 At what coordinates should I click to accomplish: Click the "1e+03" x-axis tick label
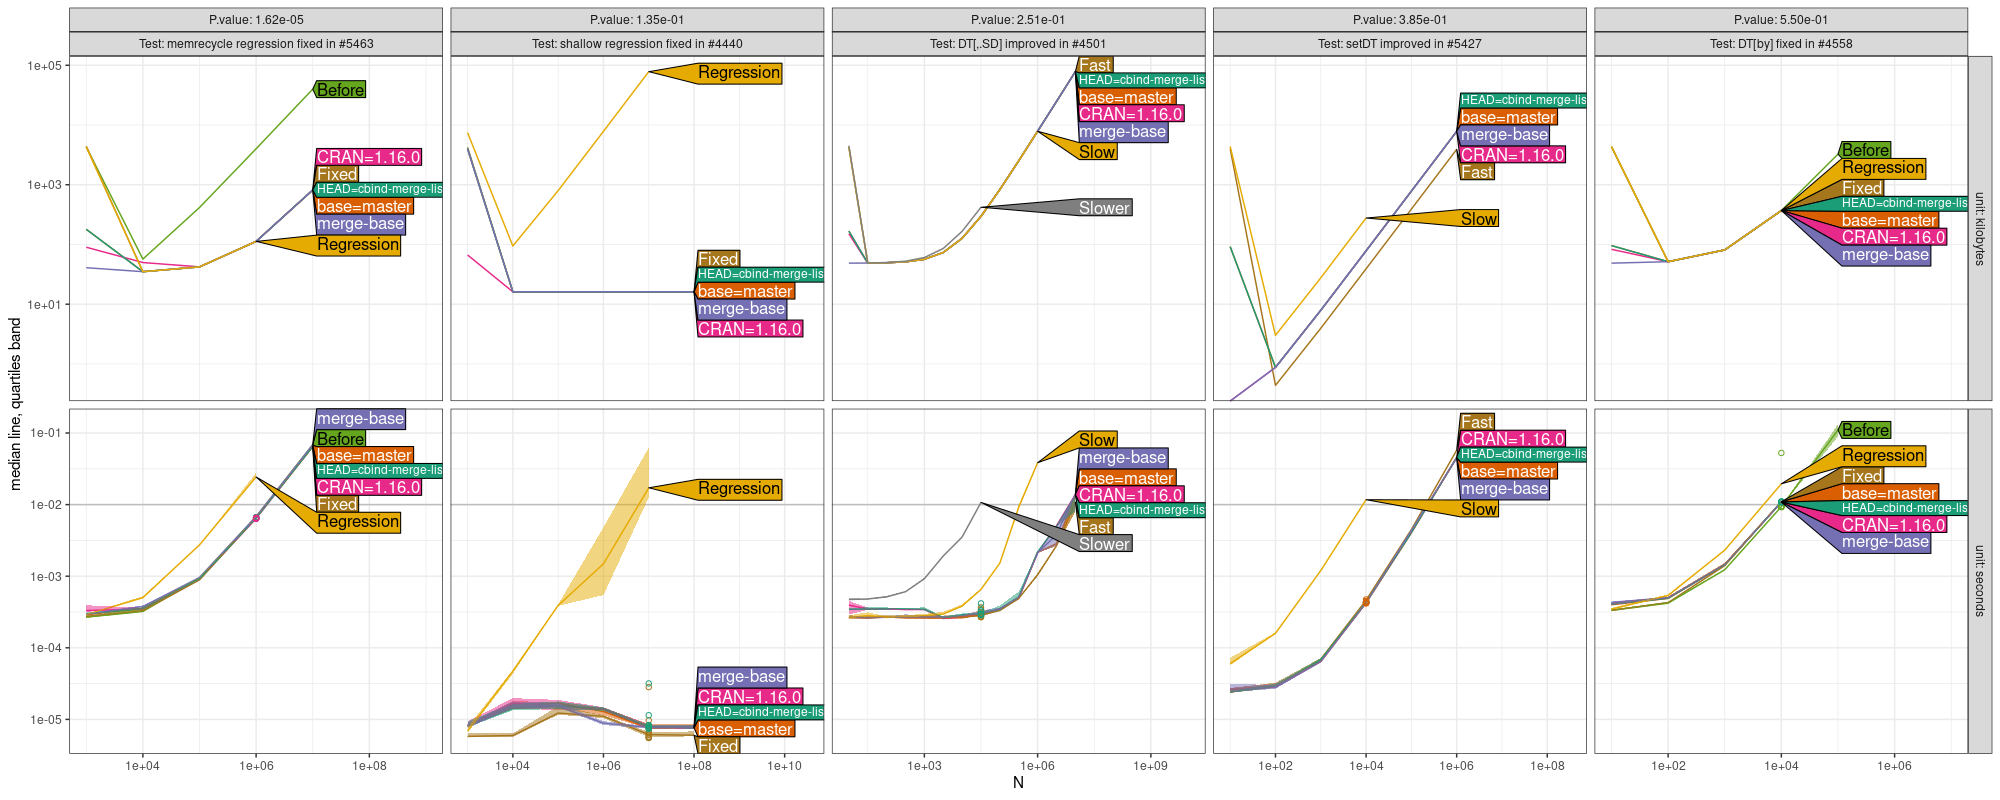(924, 767)
